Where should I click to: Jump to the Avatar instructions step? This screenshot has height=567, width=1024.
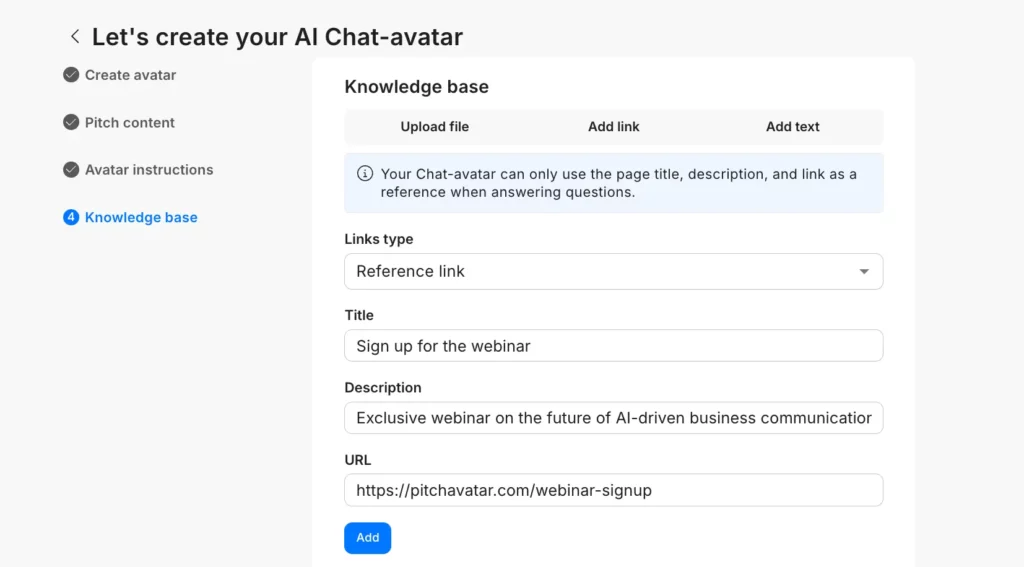(x=149, y=170)
